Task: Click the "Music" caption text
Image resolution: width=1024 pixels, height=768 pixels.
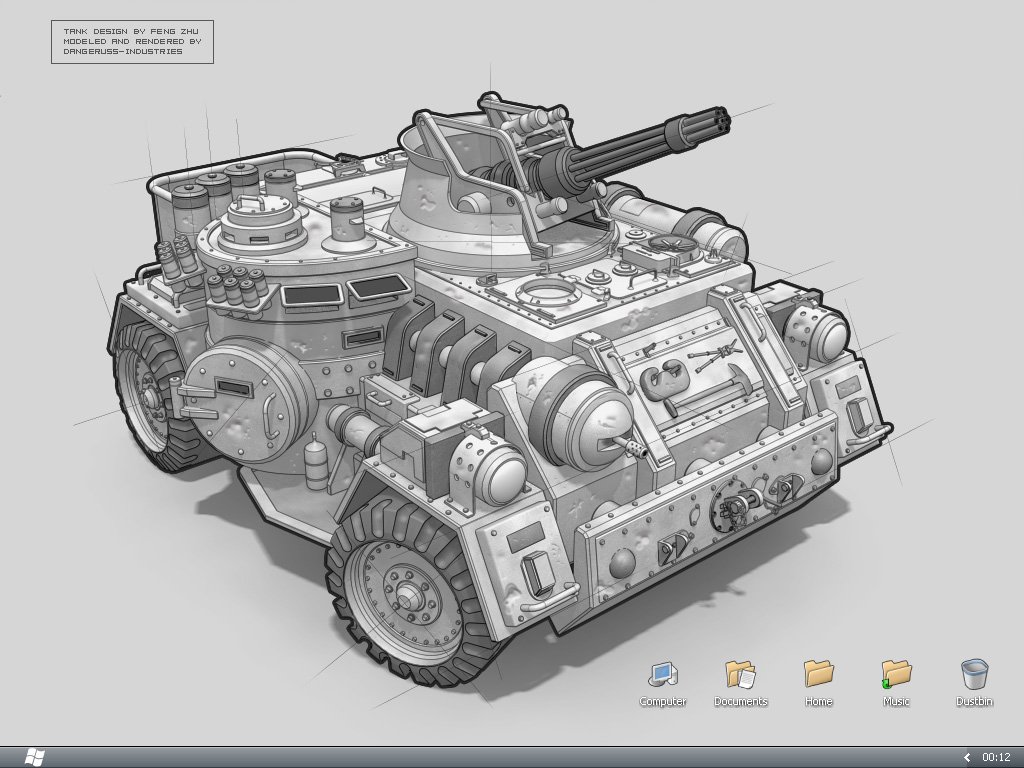Action: (x=896, y=702)
